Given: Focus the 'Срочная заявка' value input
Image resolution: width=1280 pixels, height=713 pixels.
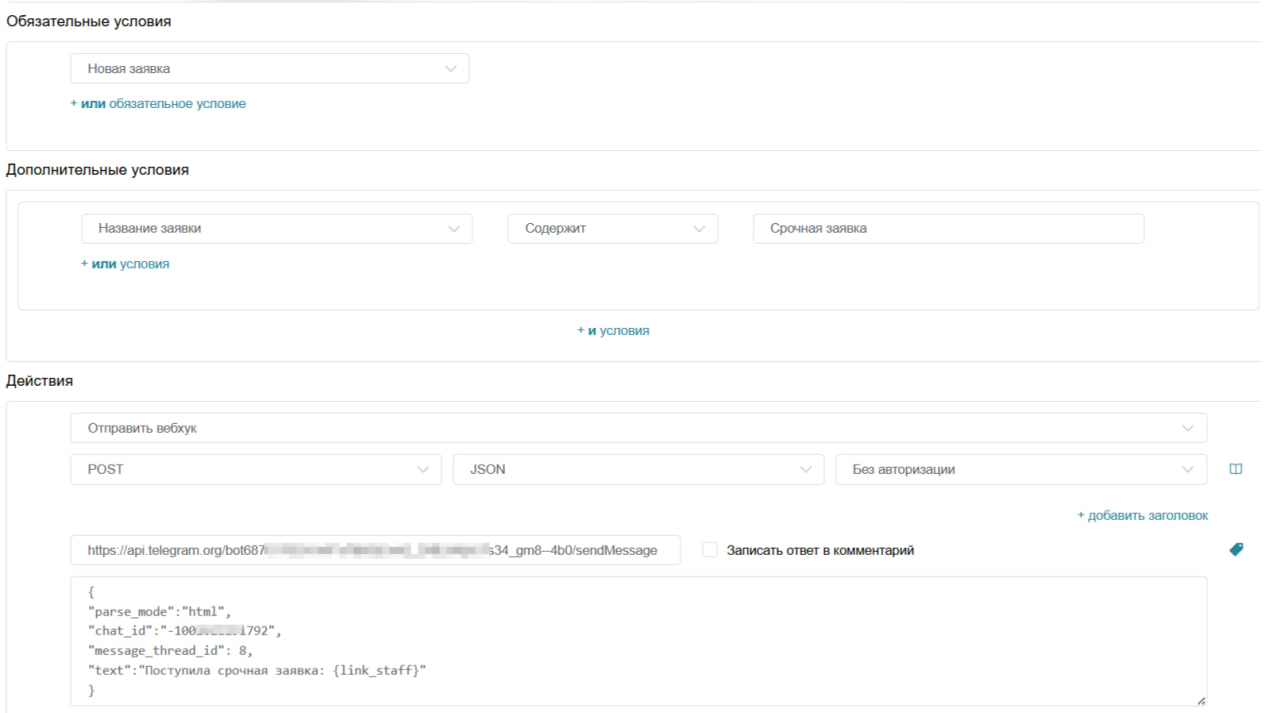Looking at the screenshot, I should (x=947, y=228).
